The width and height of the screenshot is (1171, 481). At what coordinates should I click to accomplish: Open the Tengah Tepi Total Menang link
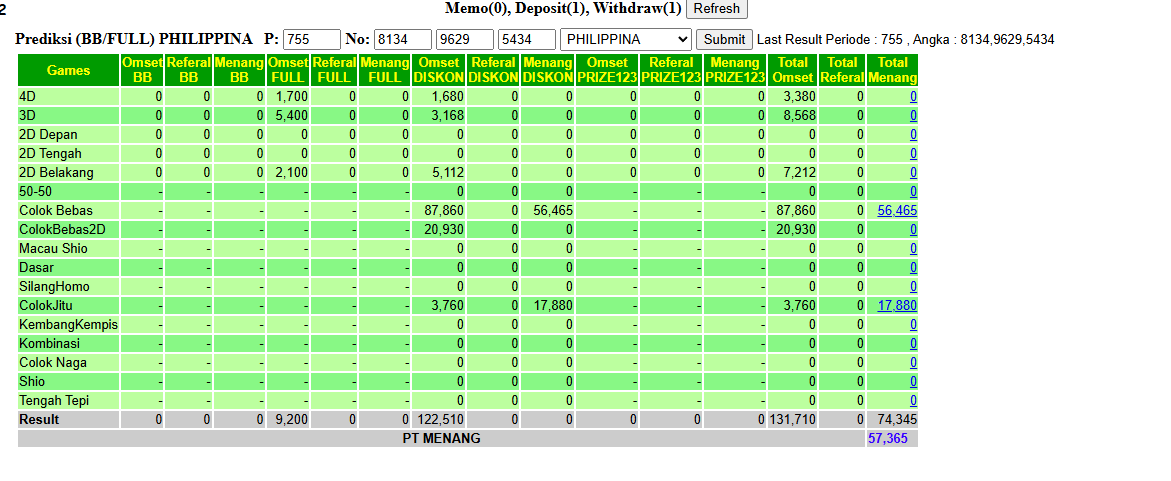pos(913,400)
